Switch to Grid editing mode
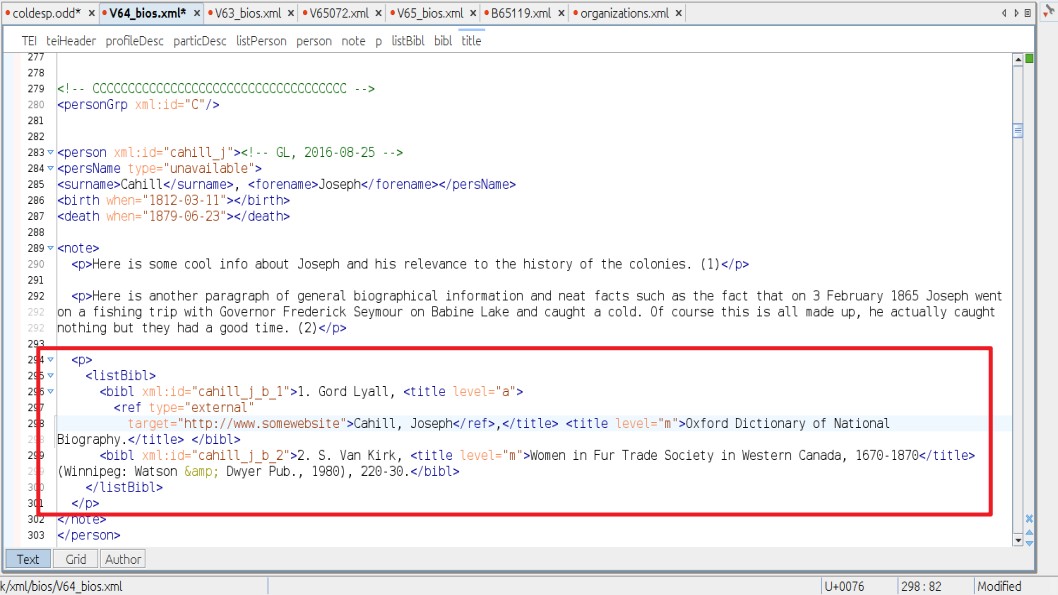 (x=76, y=559)
